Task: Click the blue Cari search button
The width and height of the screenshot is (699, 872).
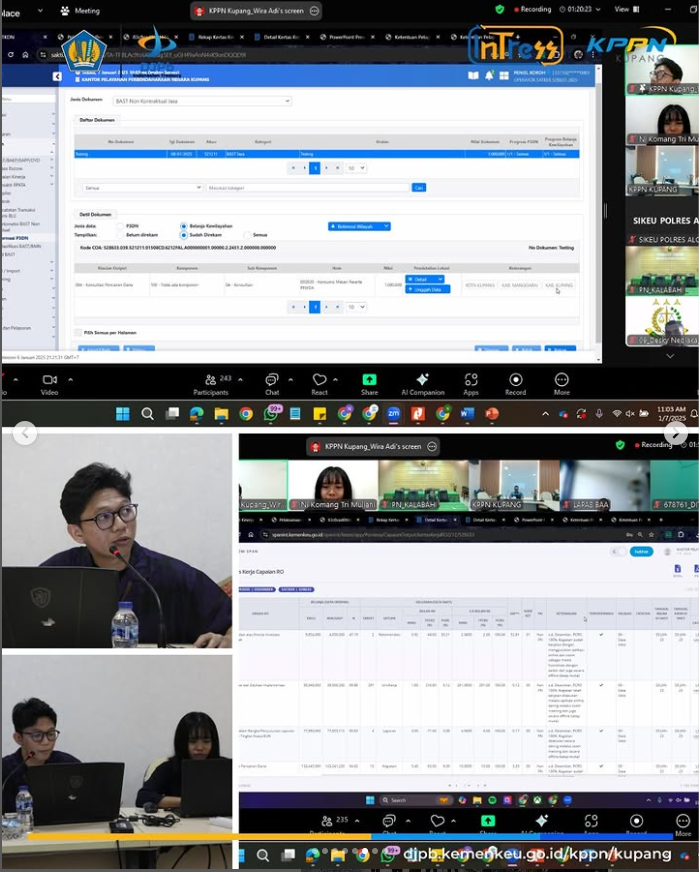Action: (419, 187)
